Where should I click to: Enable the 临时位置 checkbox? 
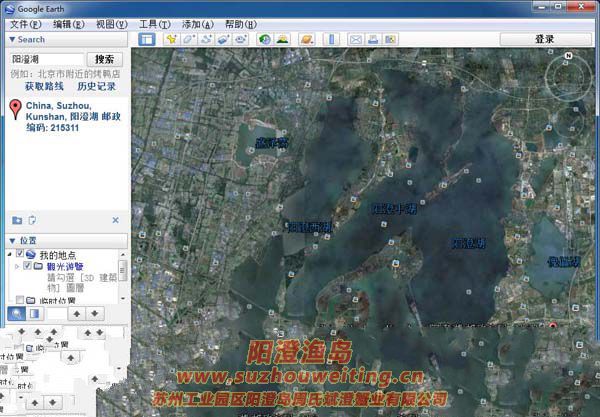[x=20, y=299]
